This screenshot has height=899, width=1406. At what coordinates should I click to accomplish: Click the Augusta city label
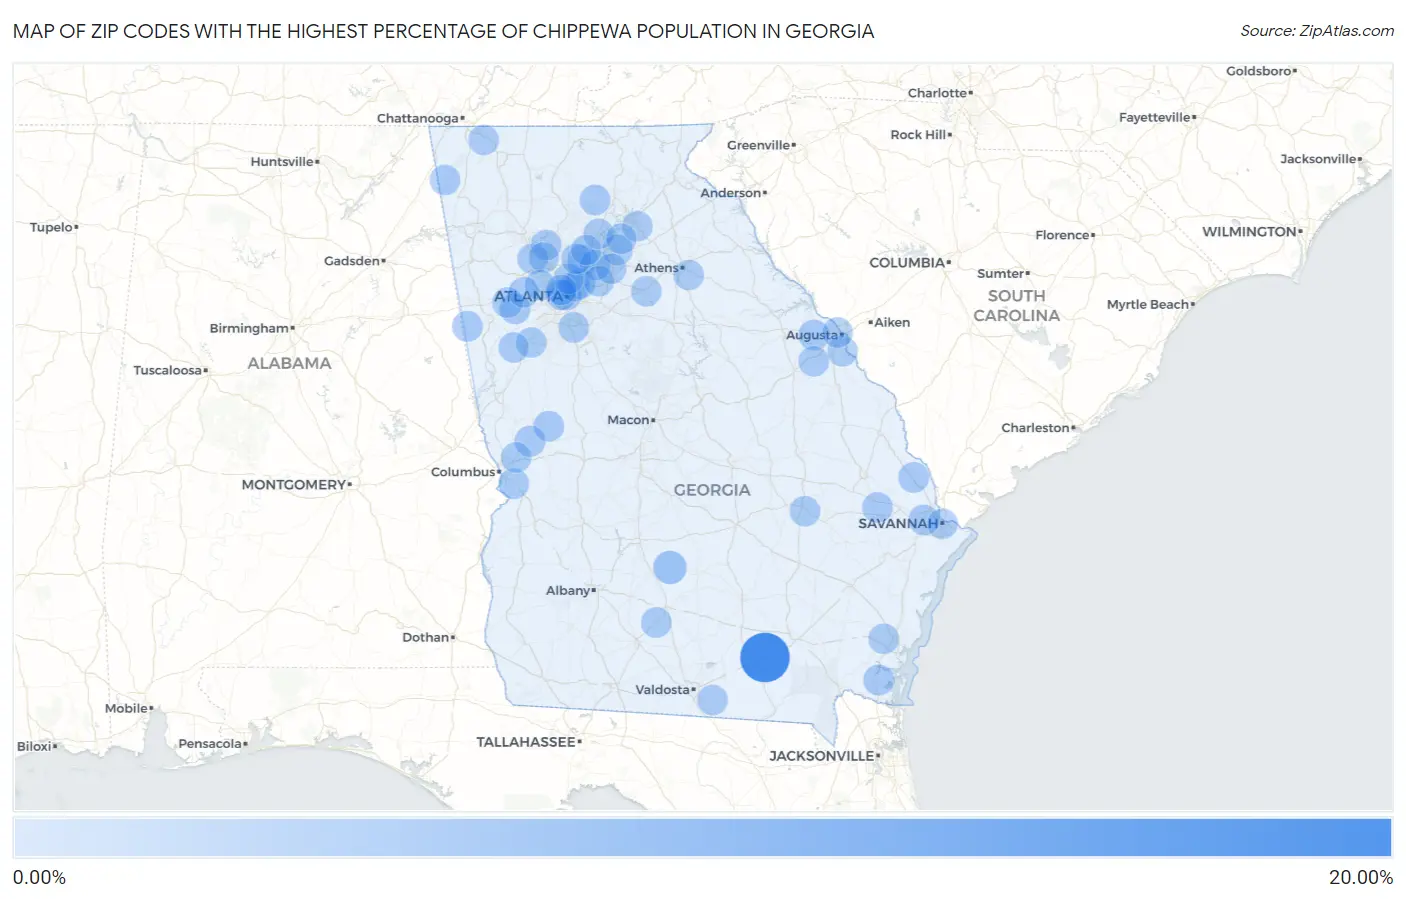[811, 335]
